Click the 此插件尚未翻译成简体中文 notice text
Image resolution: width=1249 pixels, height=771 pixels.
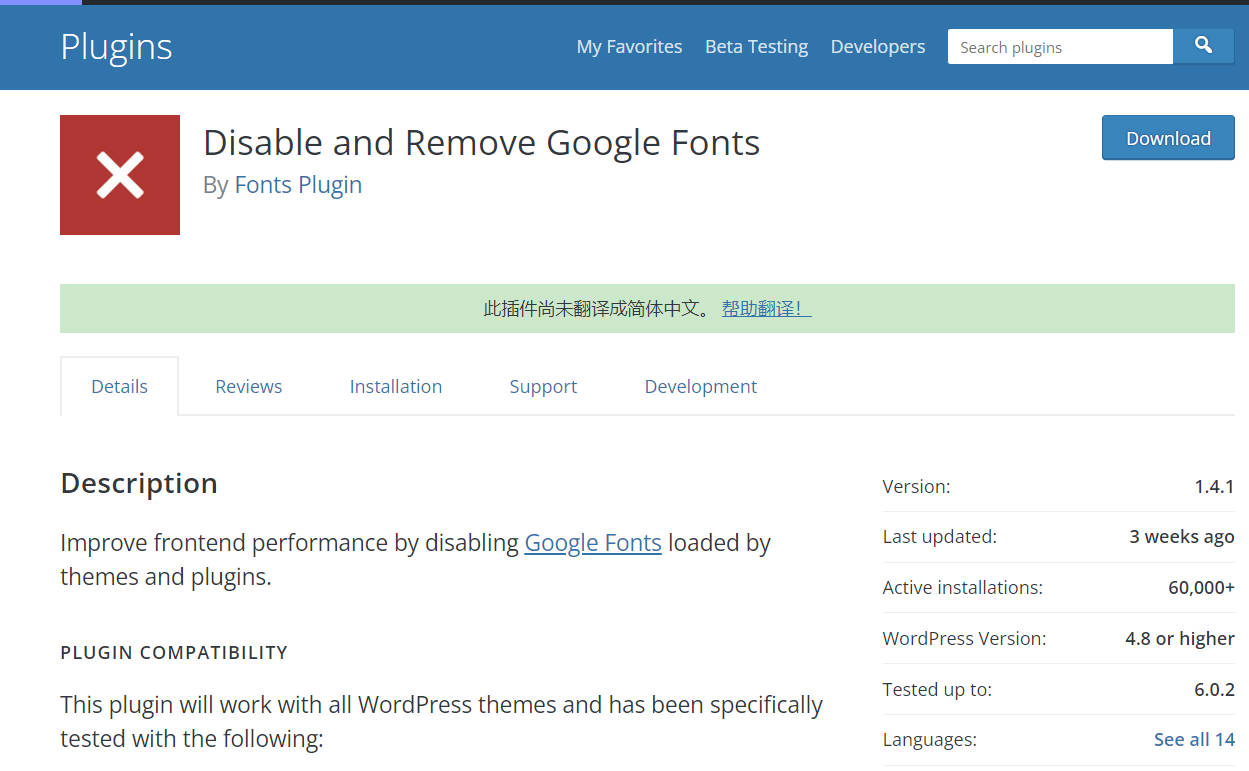[597, 309]
